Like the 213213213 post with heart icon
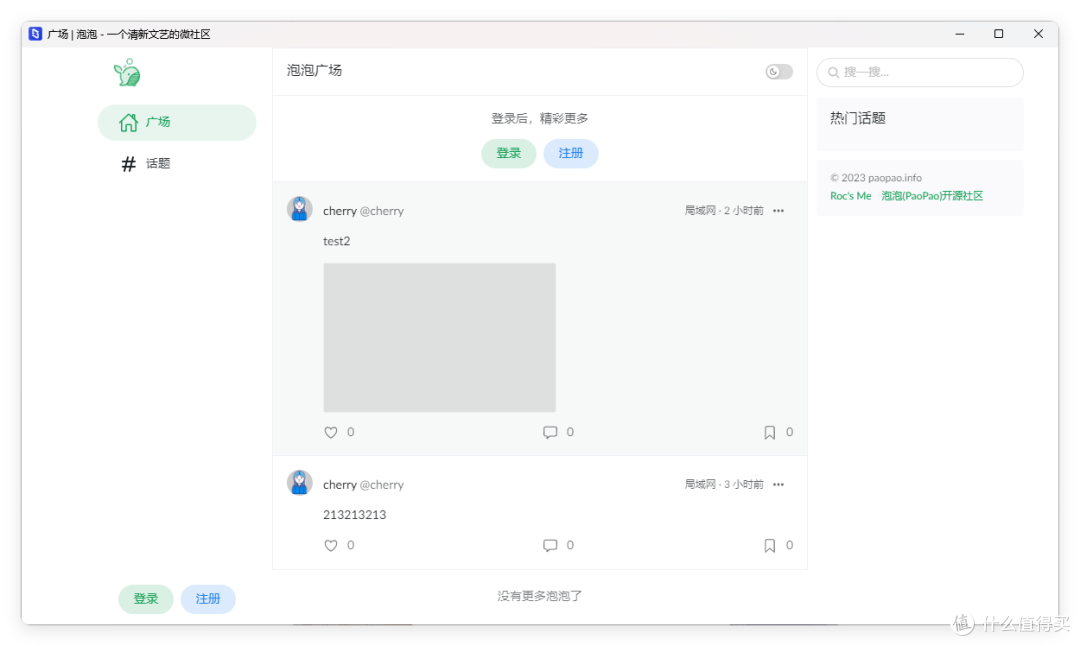This screenshot has width=1080, height=646. tap(331, 545)
